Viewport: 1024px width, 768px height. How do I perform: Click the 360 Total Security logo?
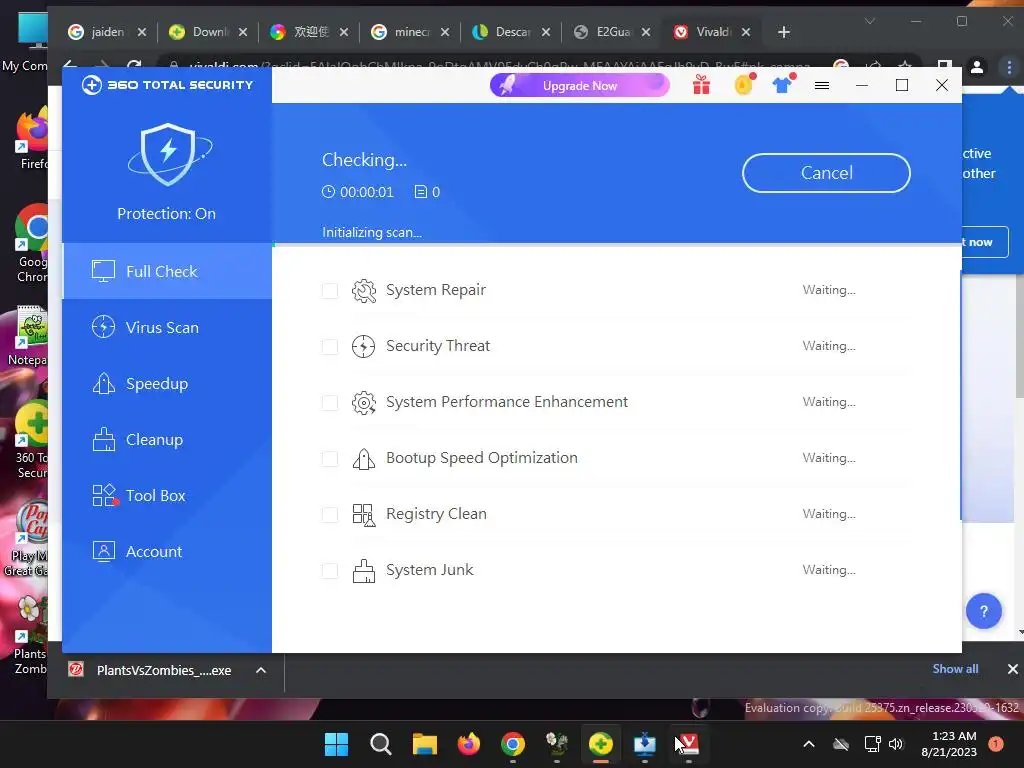pyautogui.click(x=167, y=85)
